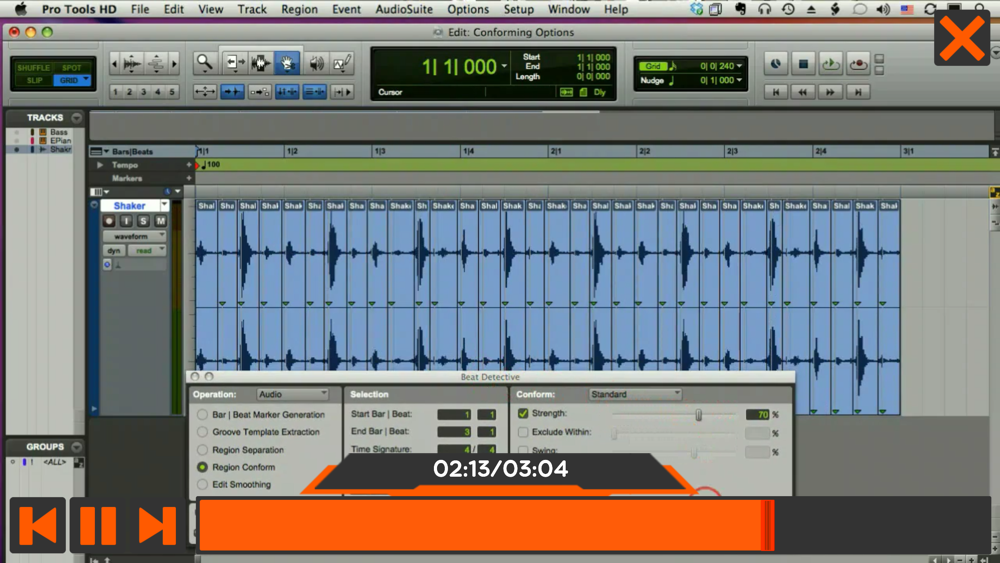Record-enable the Shaker track
This screenshot has width=1000, height=563.
[109, 221]
